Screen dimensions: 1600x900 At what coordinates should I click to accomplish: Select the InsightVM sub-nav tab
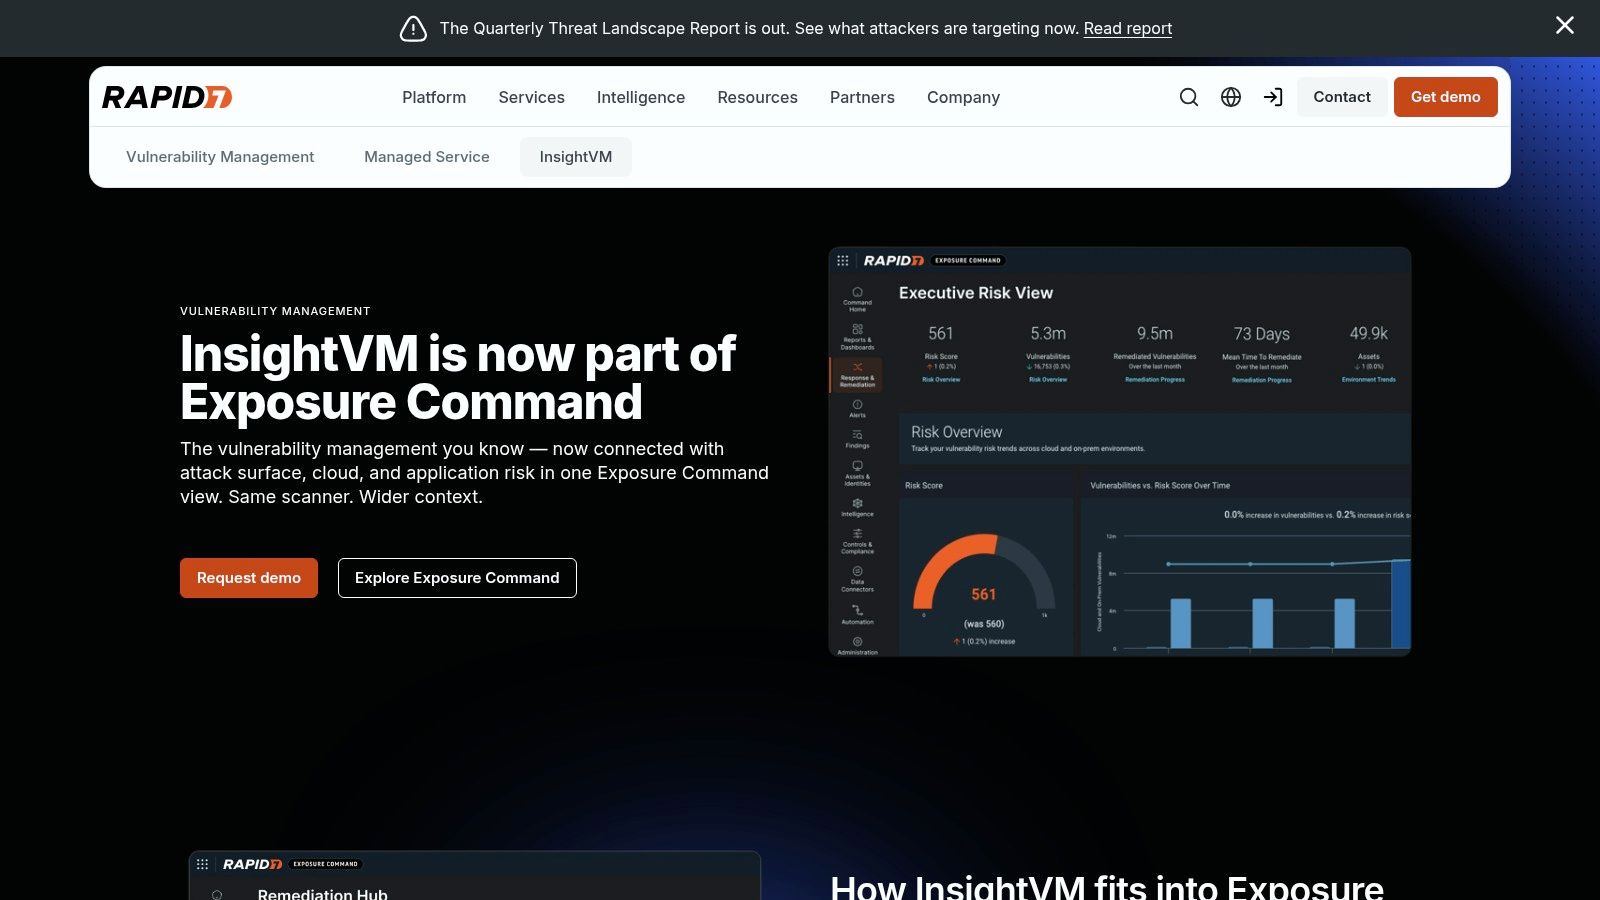click(576, 157)
